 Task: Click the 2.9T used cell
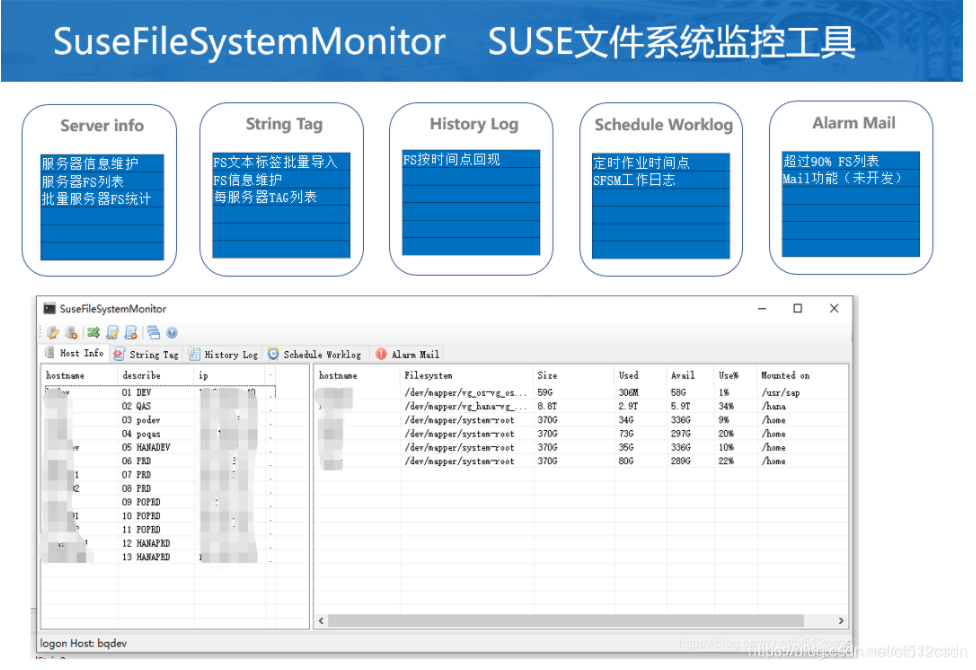click(627, 407)
